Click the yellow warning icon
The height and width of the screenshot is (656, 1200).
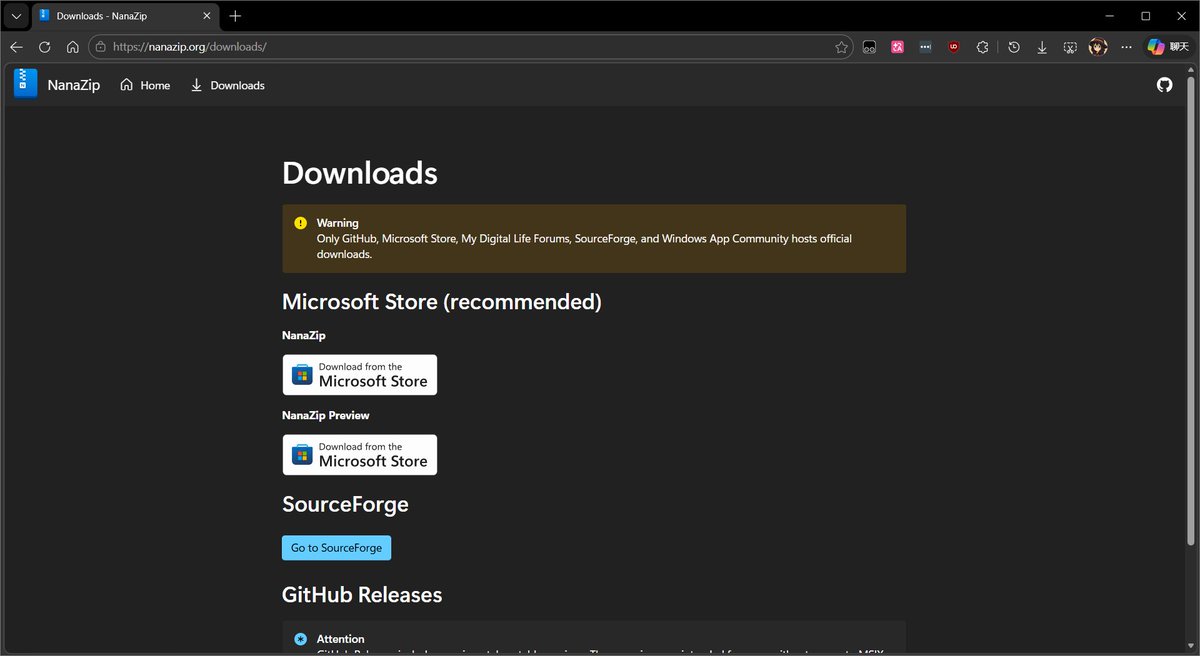point(301,223)
